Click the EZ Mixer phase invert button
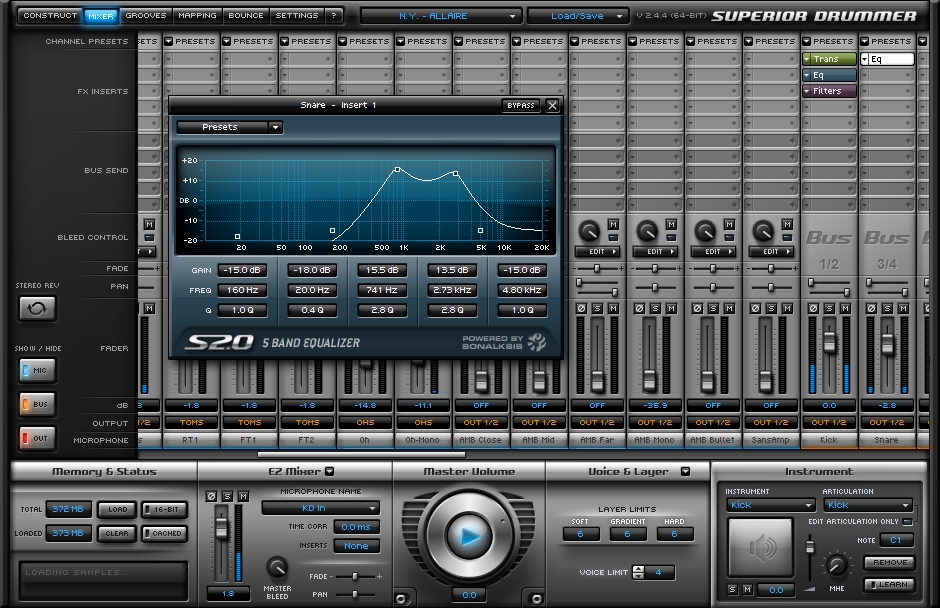The height and width of the screenshot is (608, 940). (211, 496)
